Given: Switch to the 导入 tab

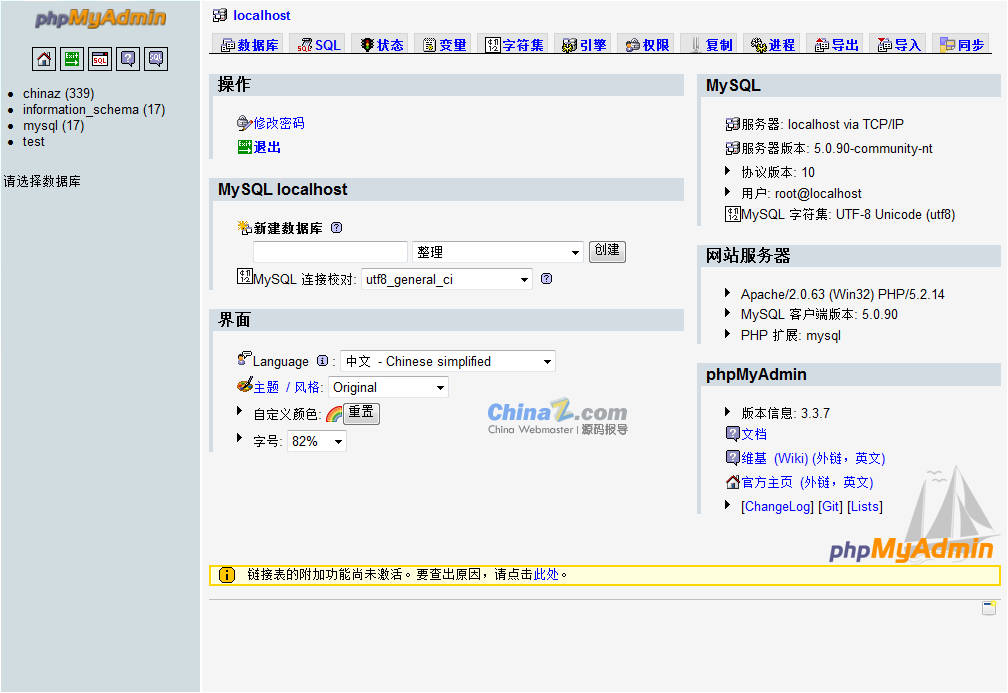Looking at the screenshot, I should [x=899, y=44].
